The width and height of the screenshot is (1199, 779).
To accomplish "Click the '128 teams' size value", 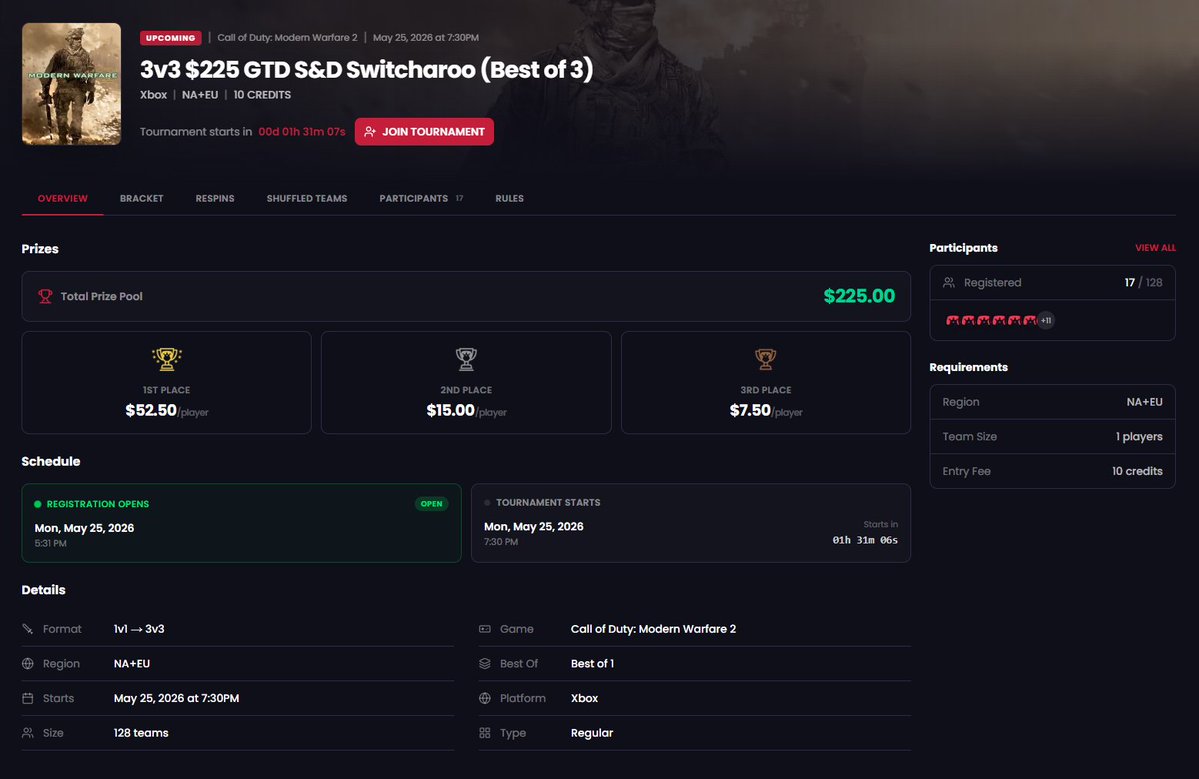I will (141, 732).
